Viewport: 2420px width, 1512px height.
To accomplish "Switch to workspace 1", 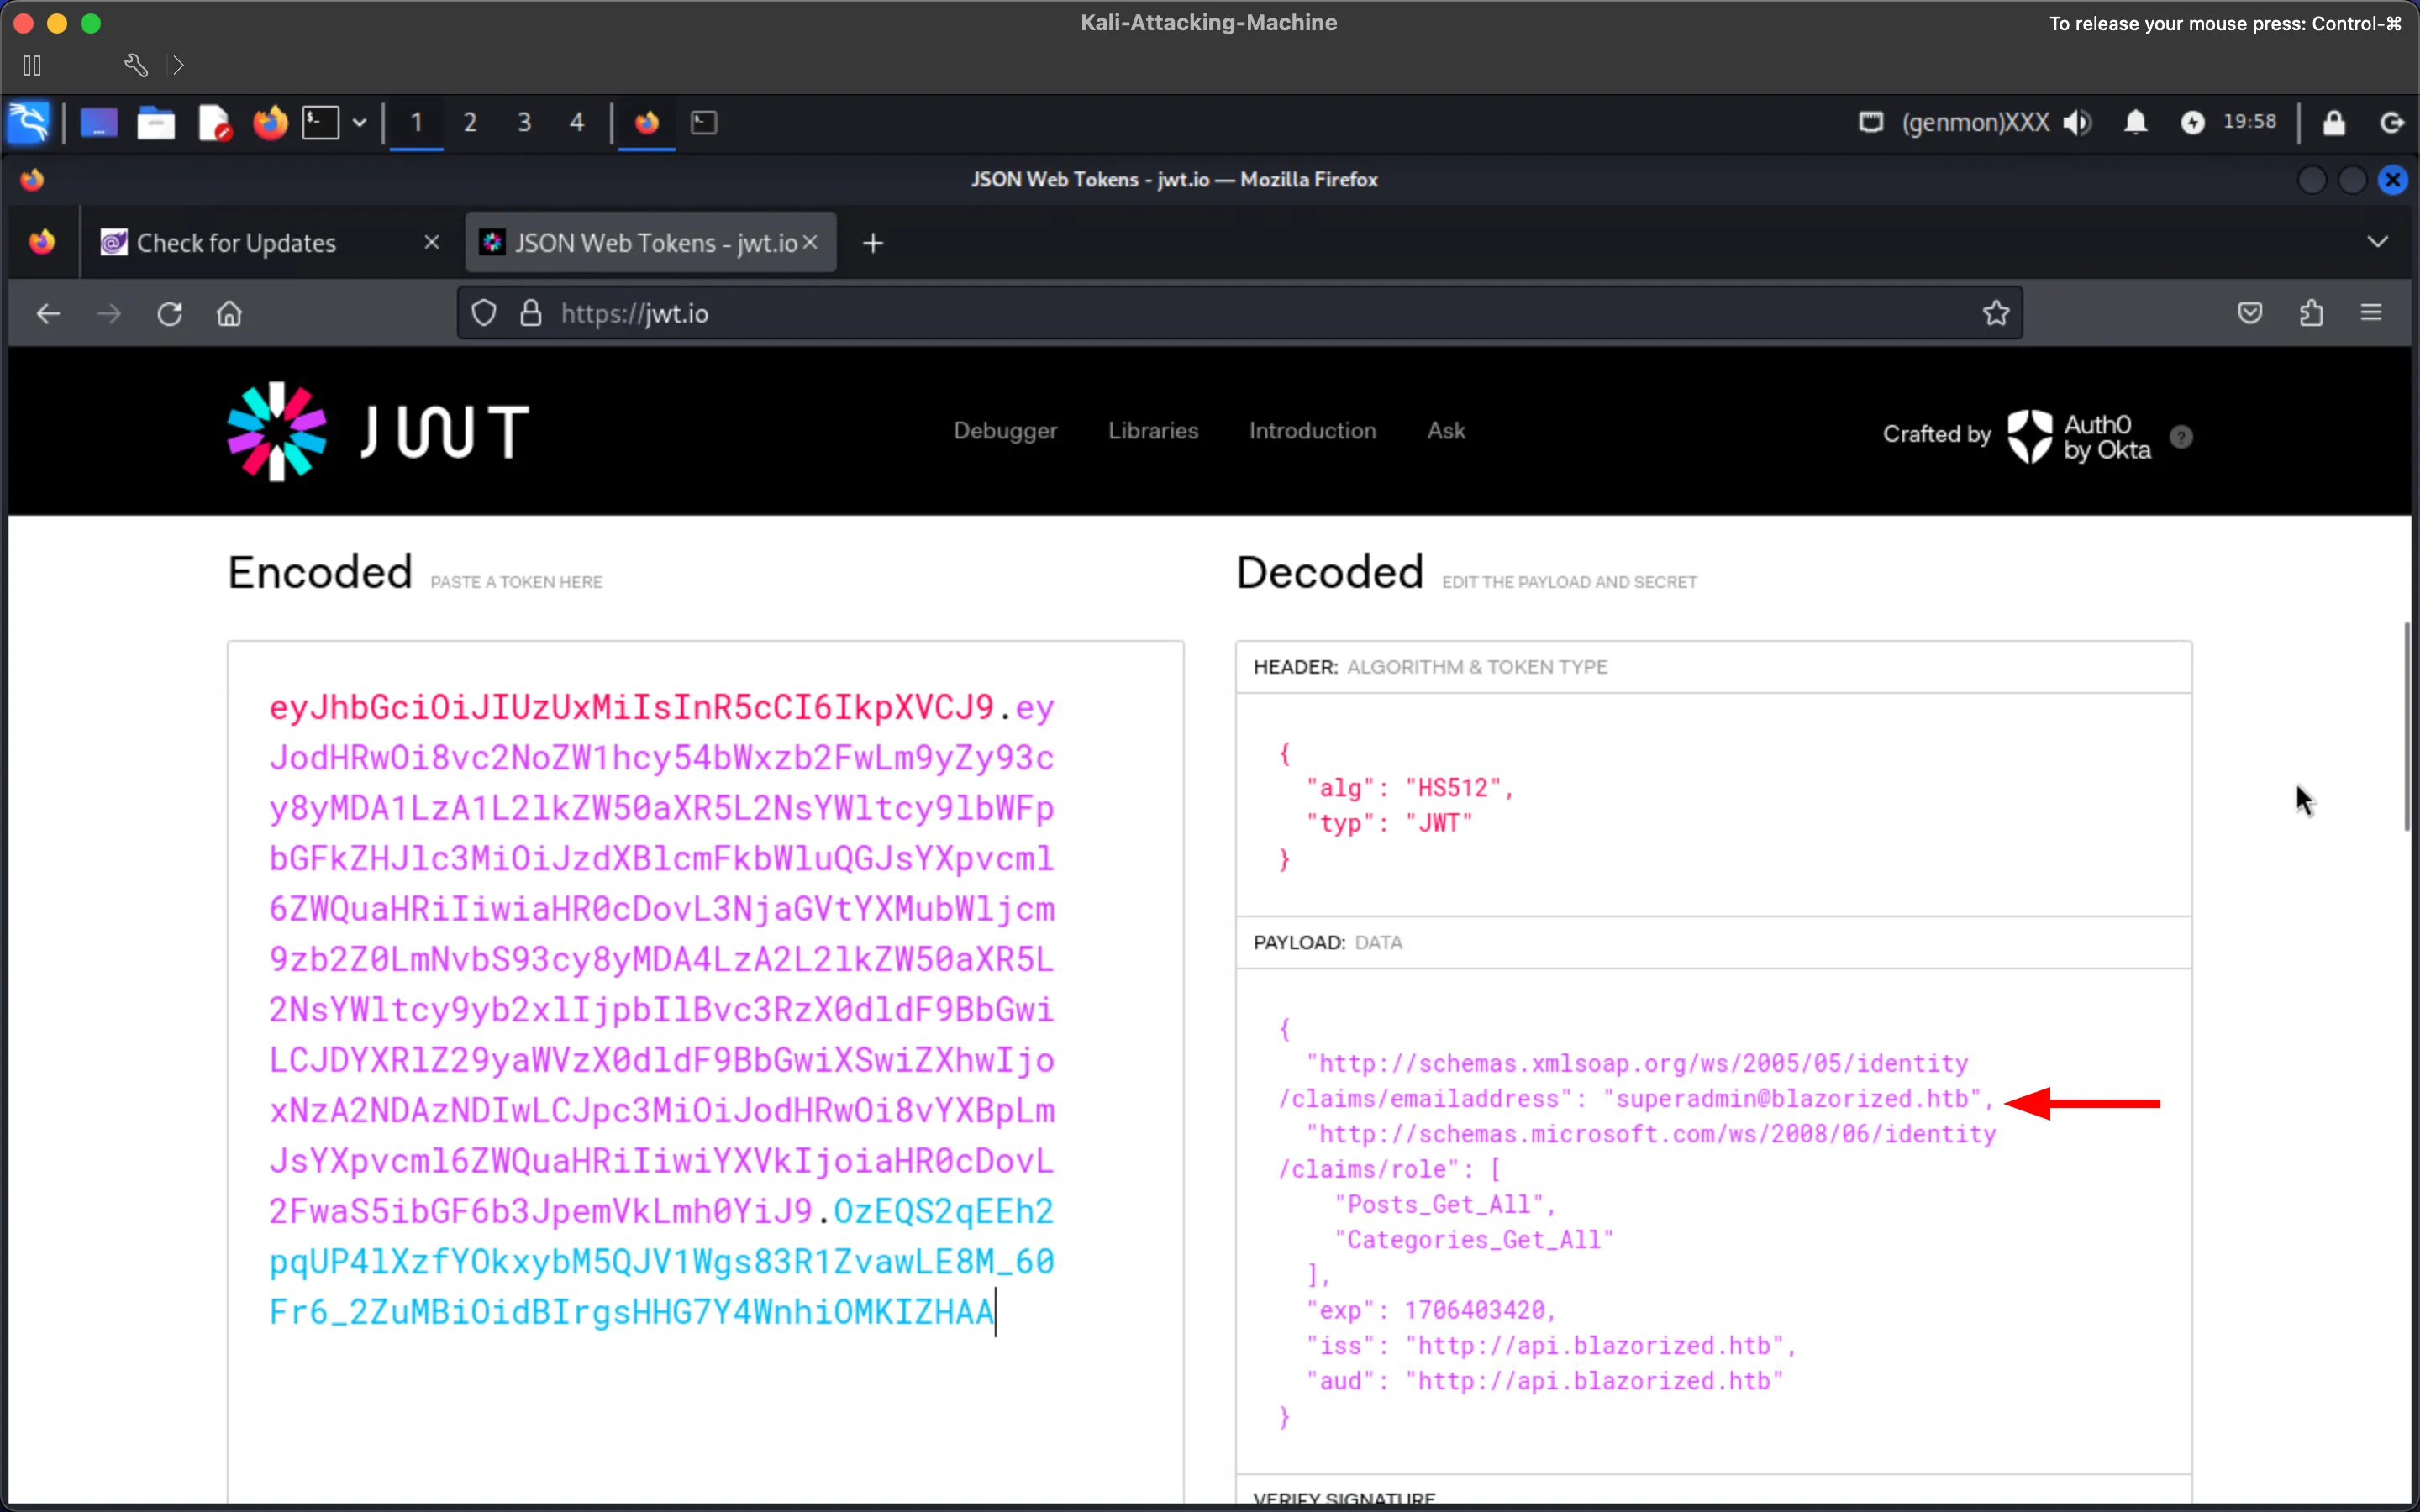I will tap(417, 122).
